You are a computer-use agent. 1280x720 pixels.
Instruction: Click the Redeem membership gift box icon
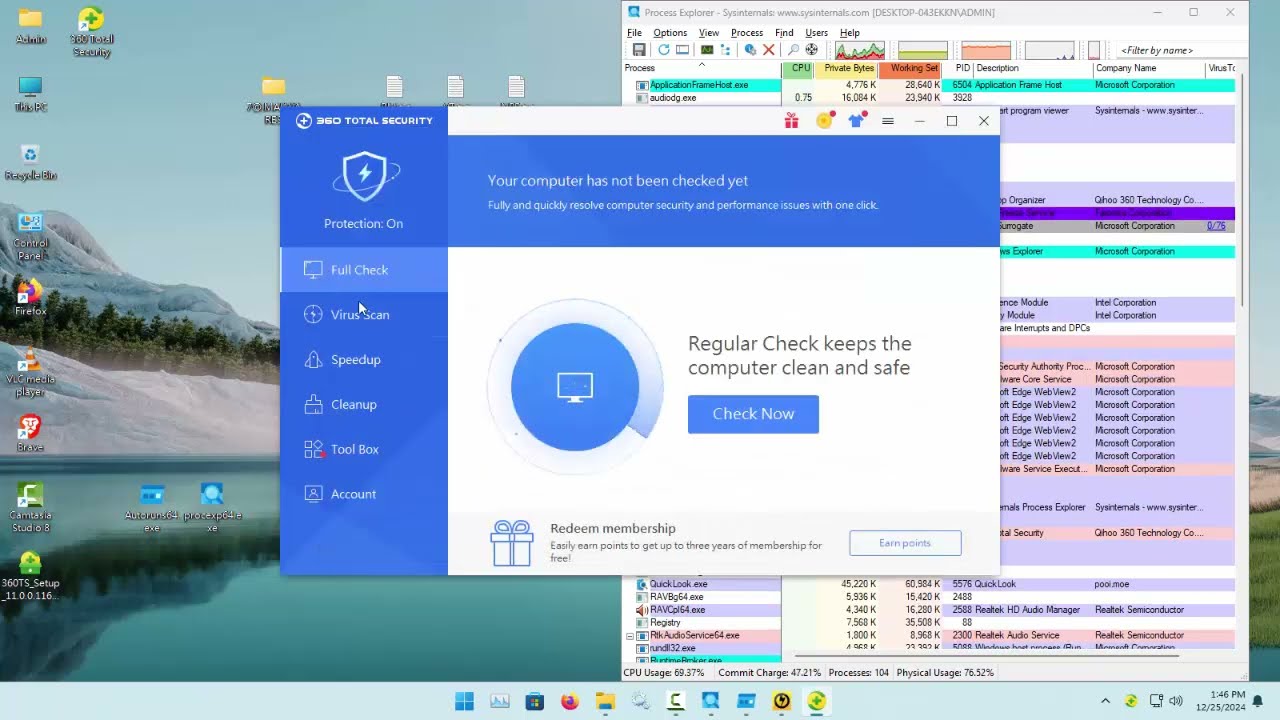[512, 544]
